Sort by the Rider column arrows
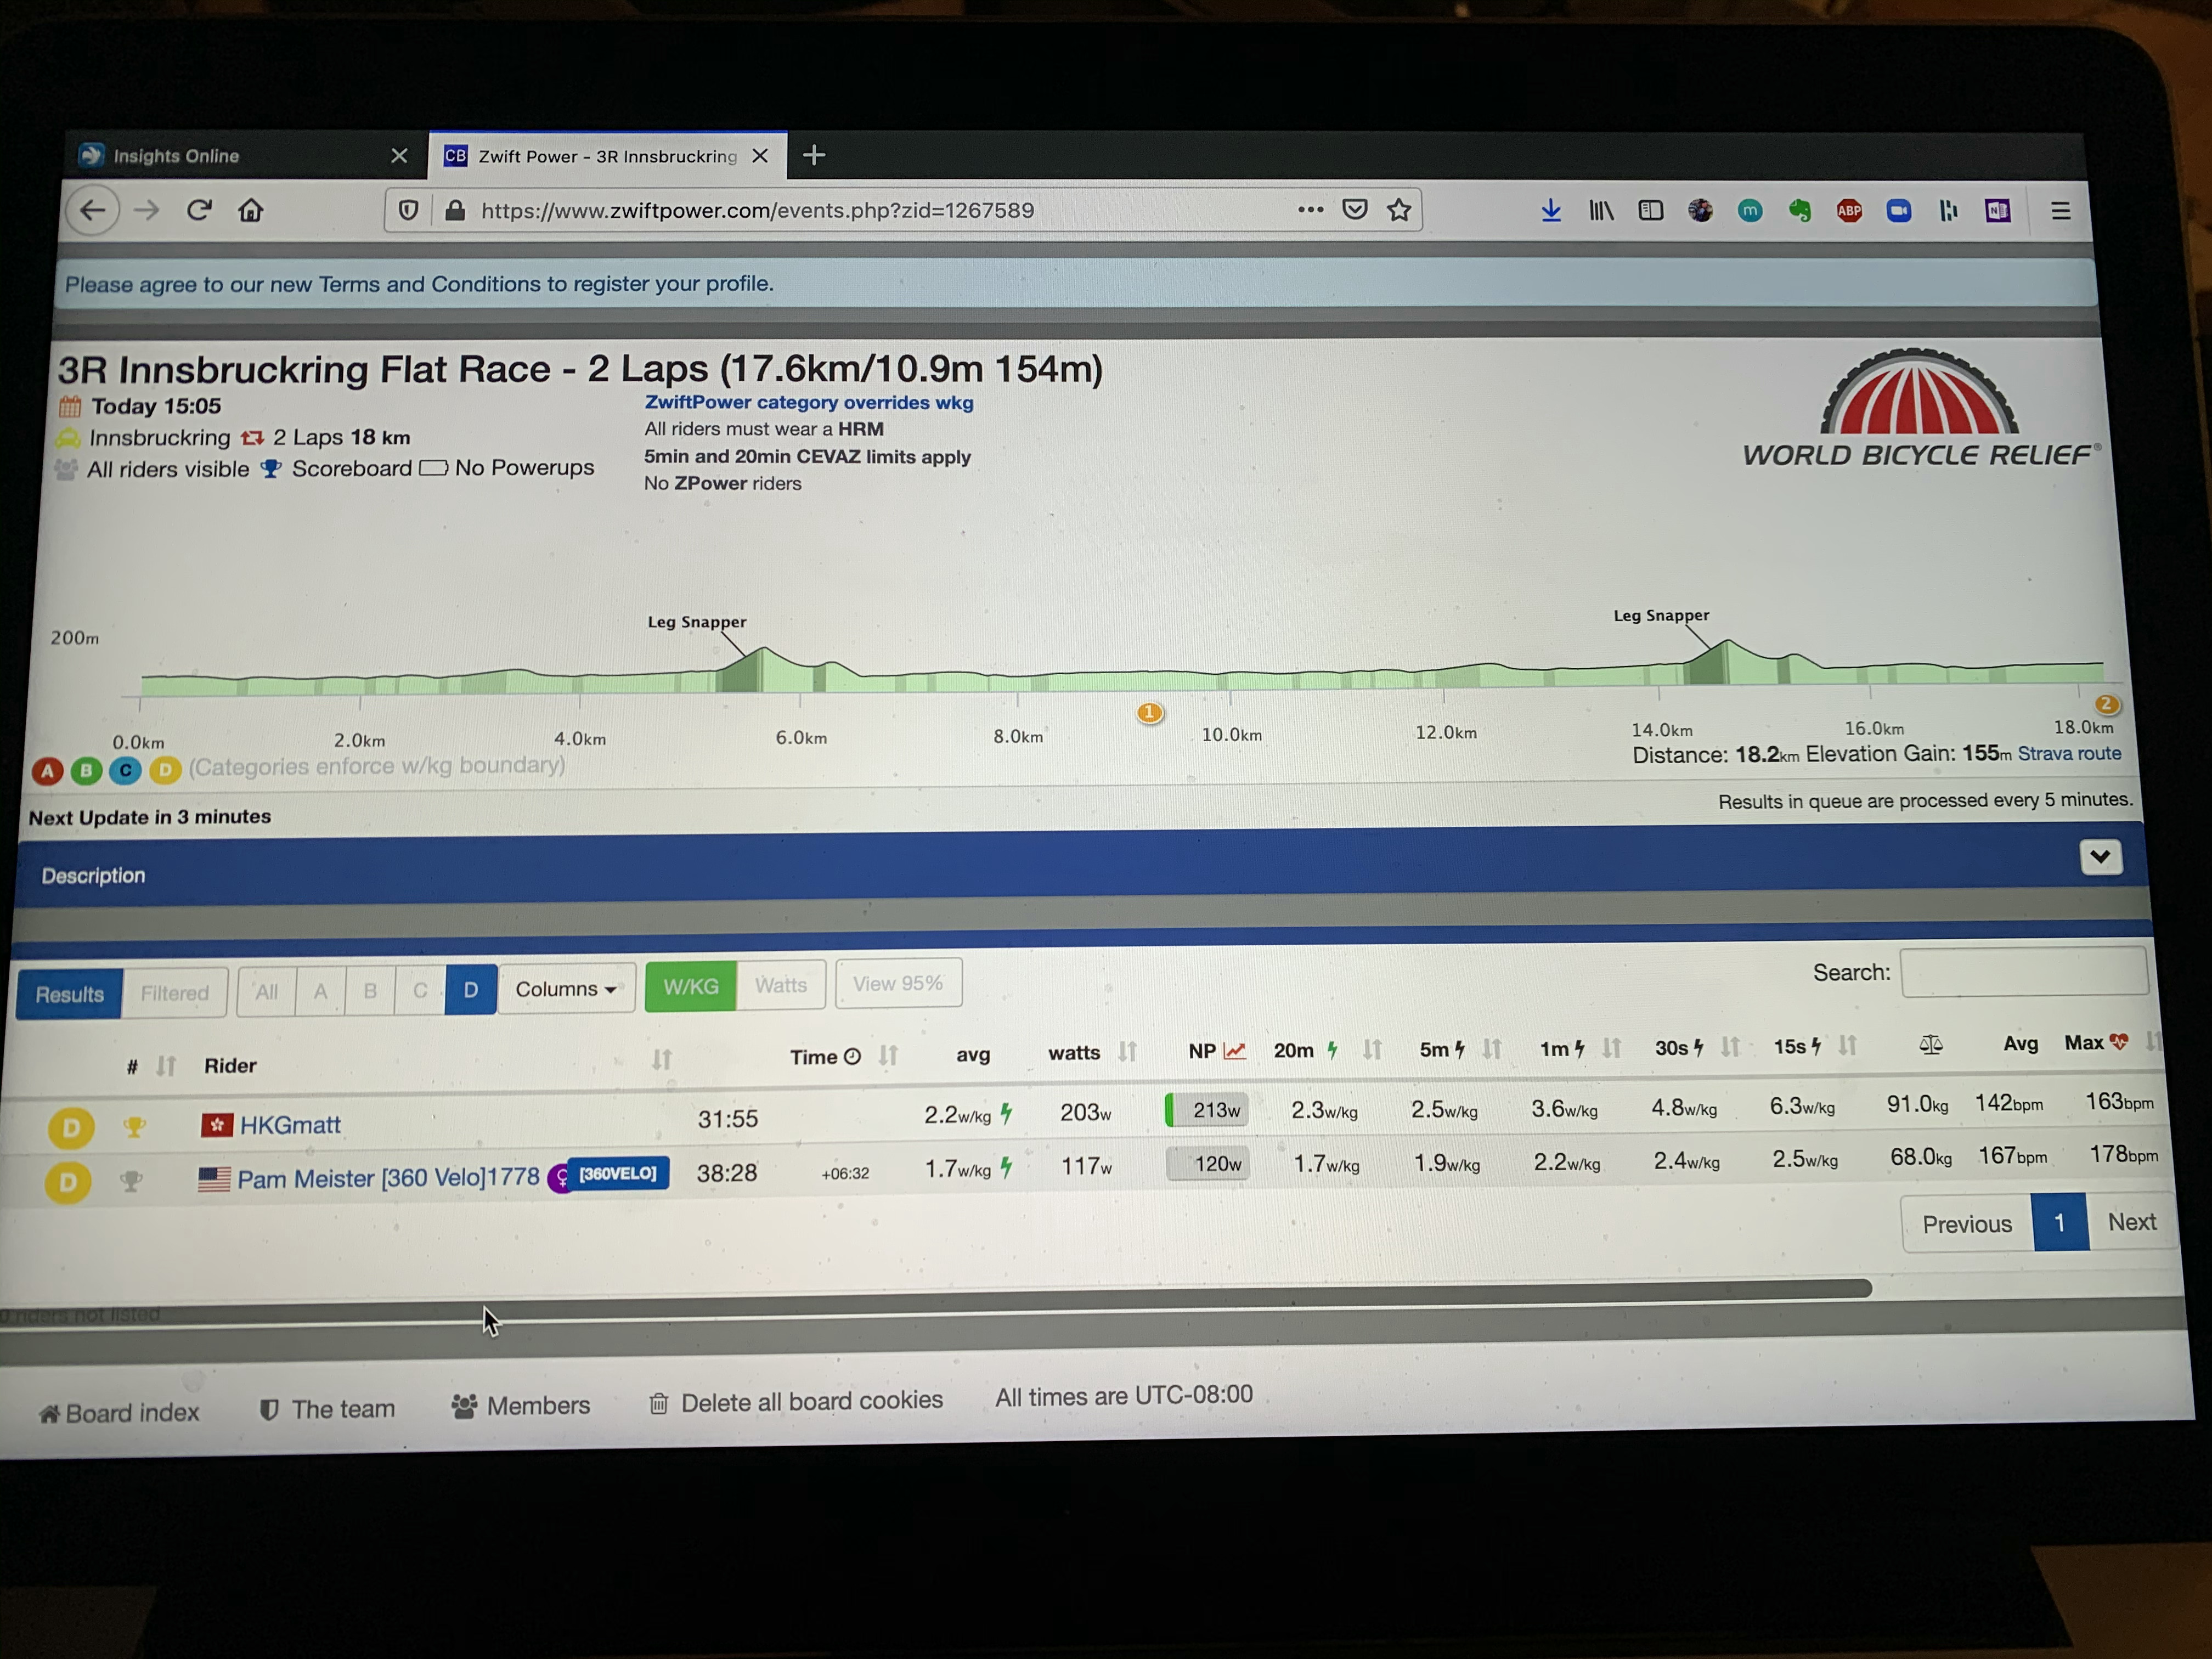 click(x=661, y=1059)
